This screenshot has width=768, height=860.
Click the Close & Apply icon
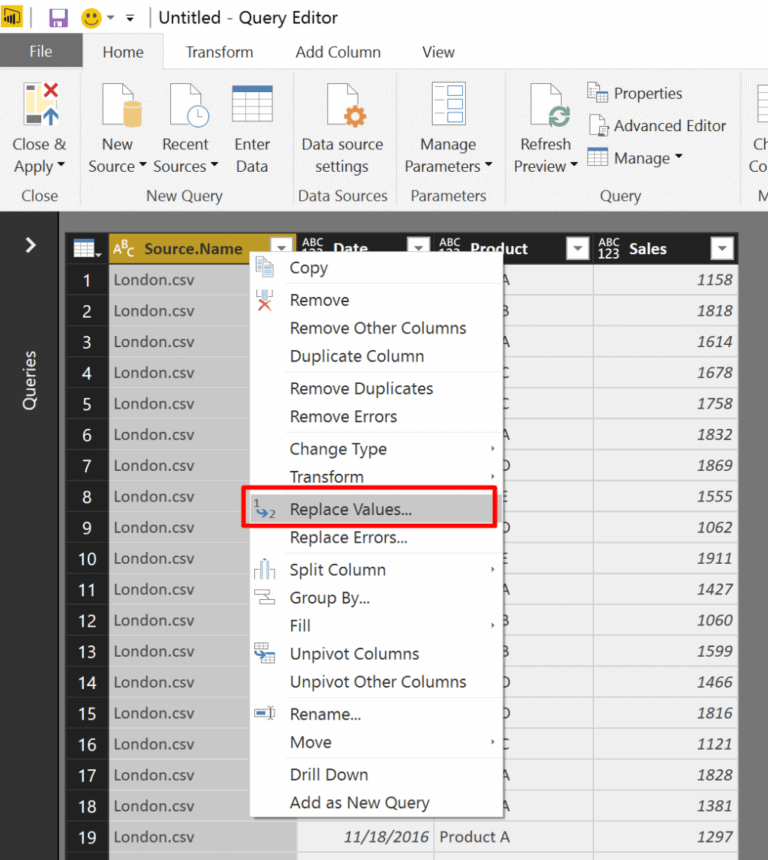(x=40, y=105)
